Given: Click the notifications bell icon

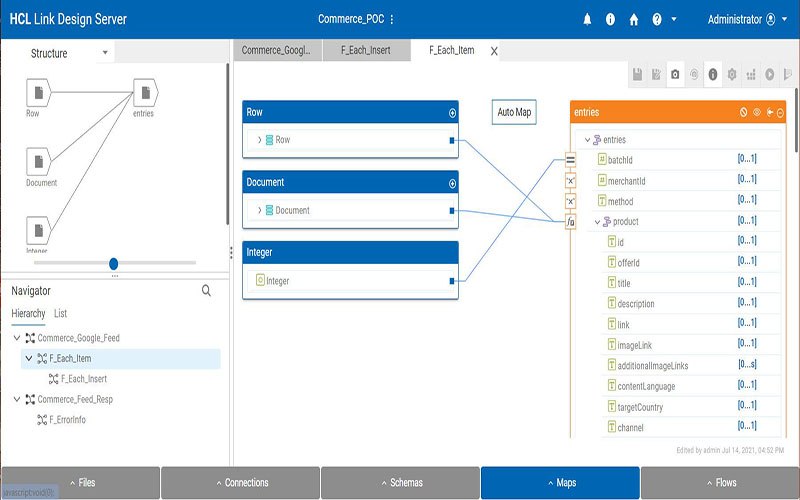Looking at the screenshot, I should coord(587,19).
